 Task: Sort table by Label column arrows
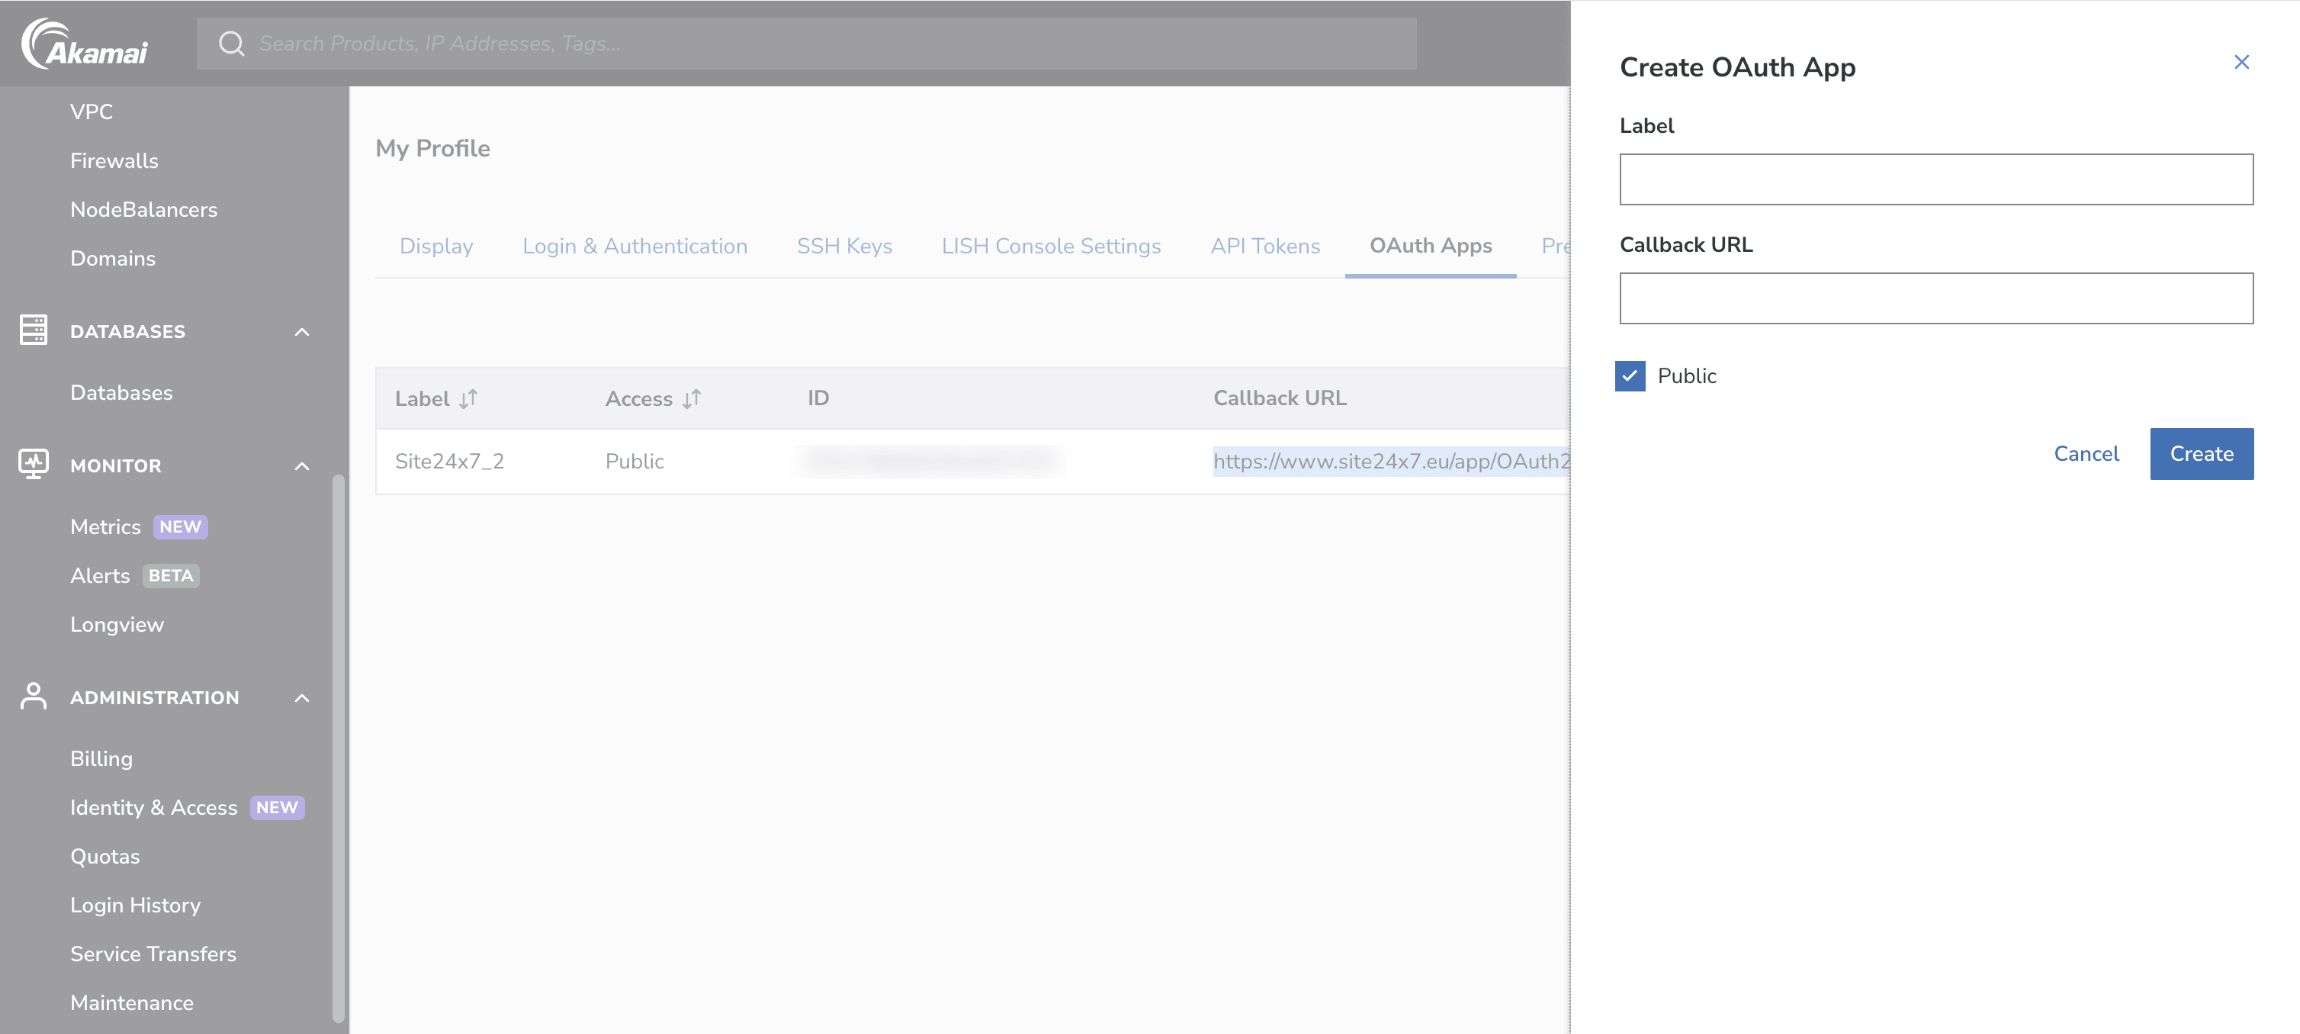click(468, 399)
